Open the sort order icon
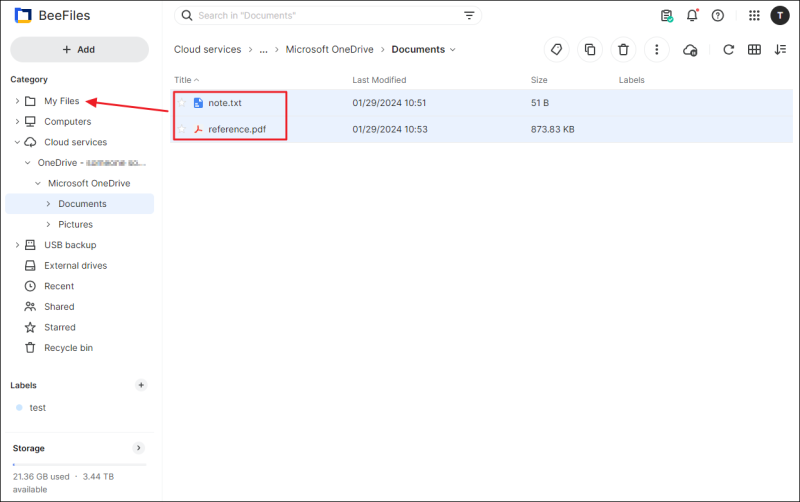The image size is (800, 502). click(780, 49)
